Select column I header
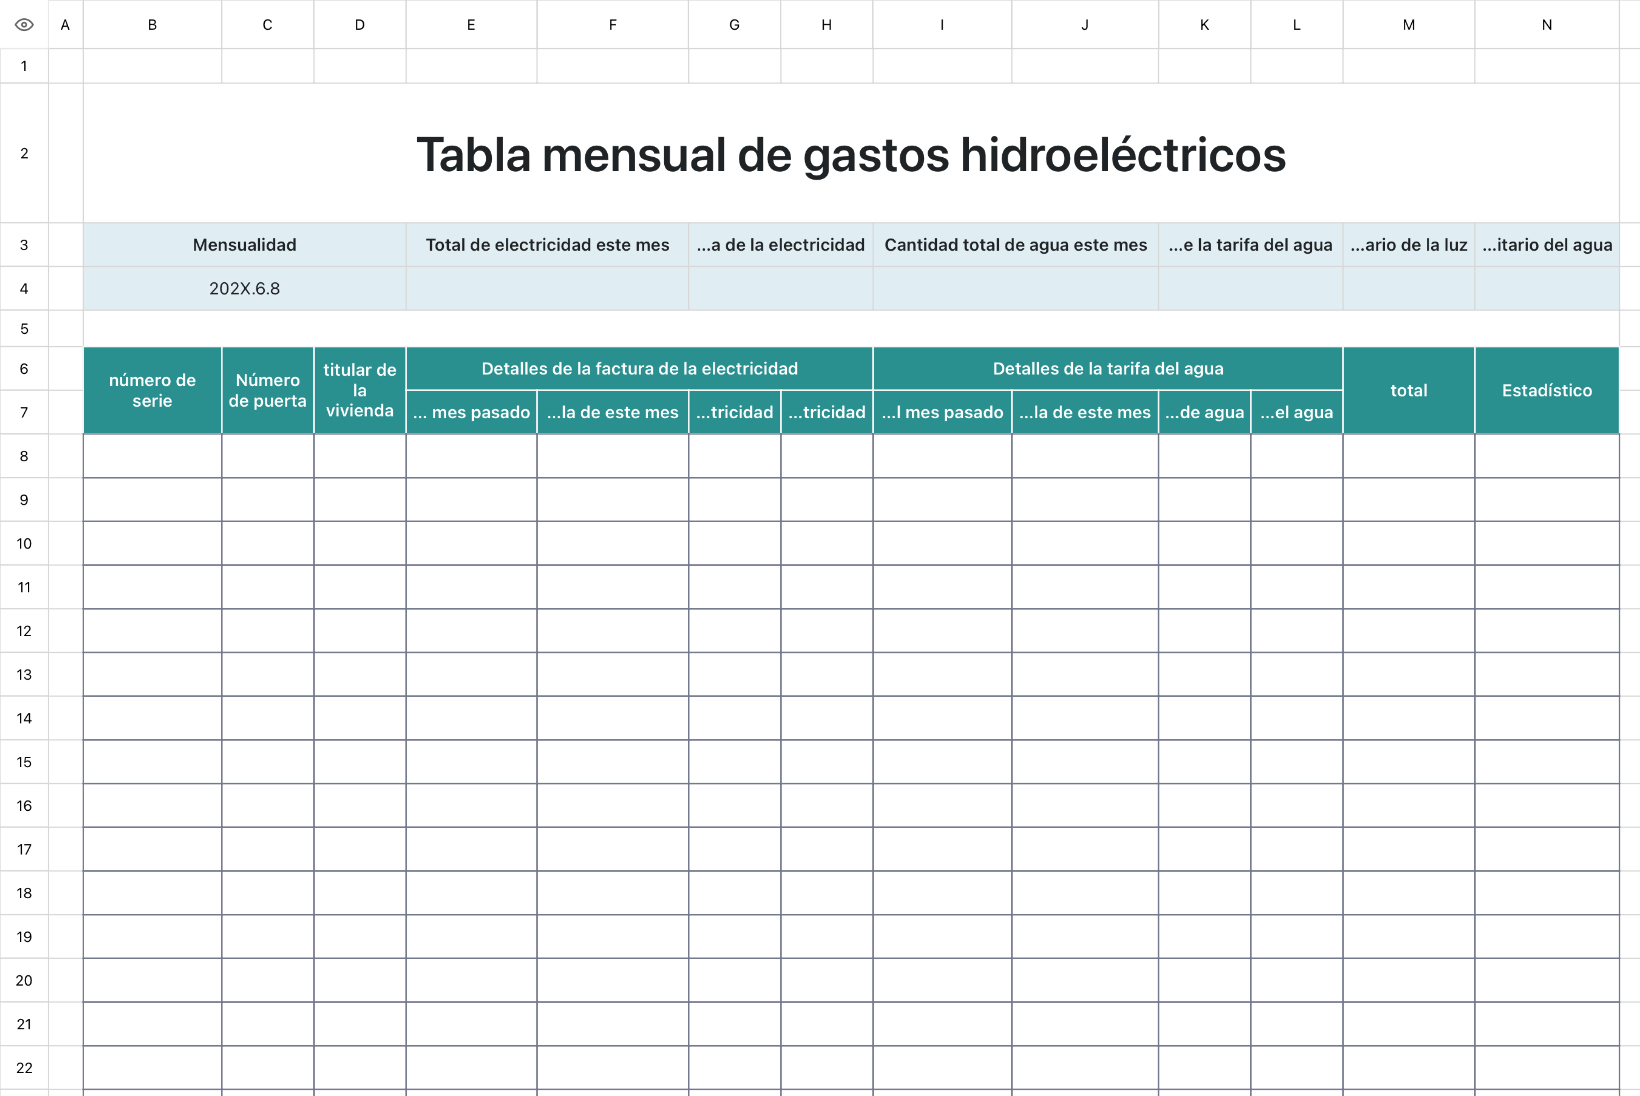Viewport: 1640px width, 1096px height. (942, 24)
